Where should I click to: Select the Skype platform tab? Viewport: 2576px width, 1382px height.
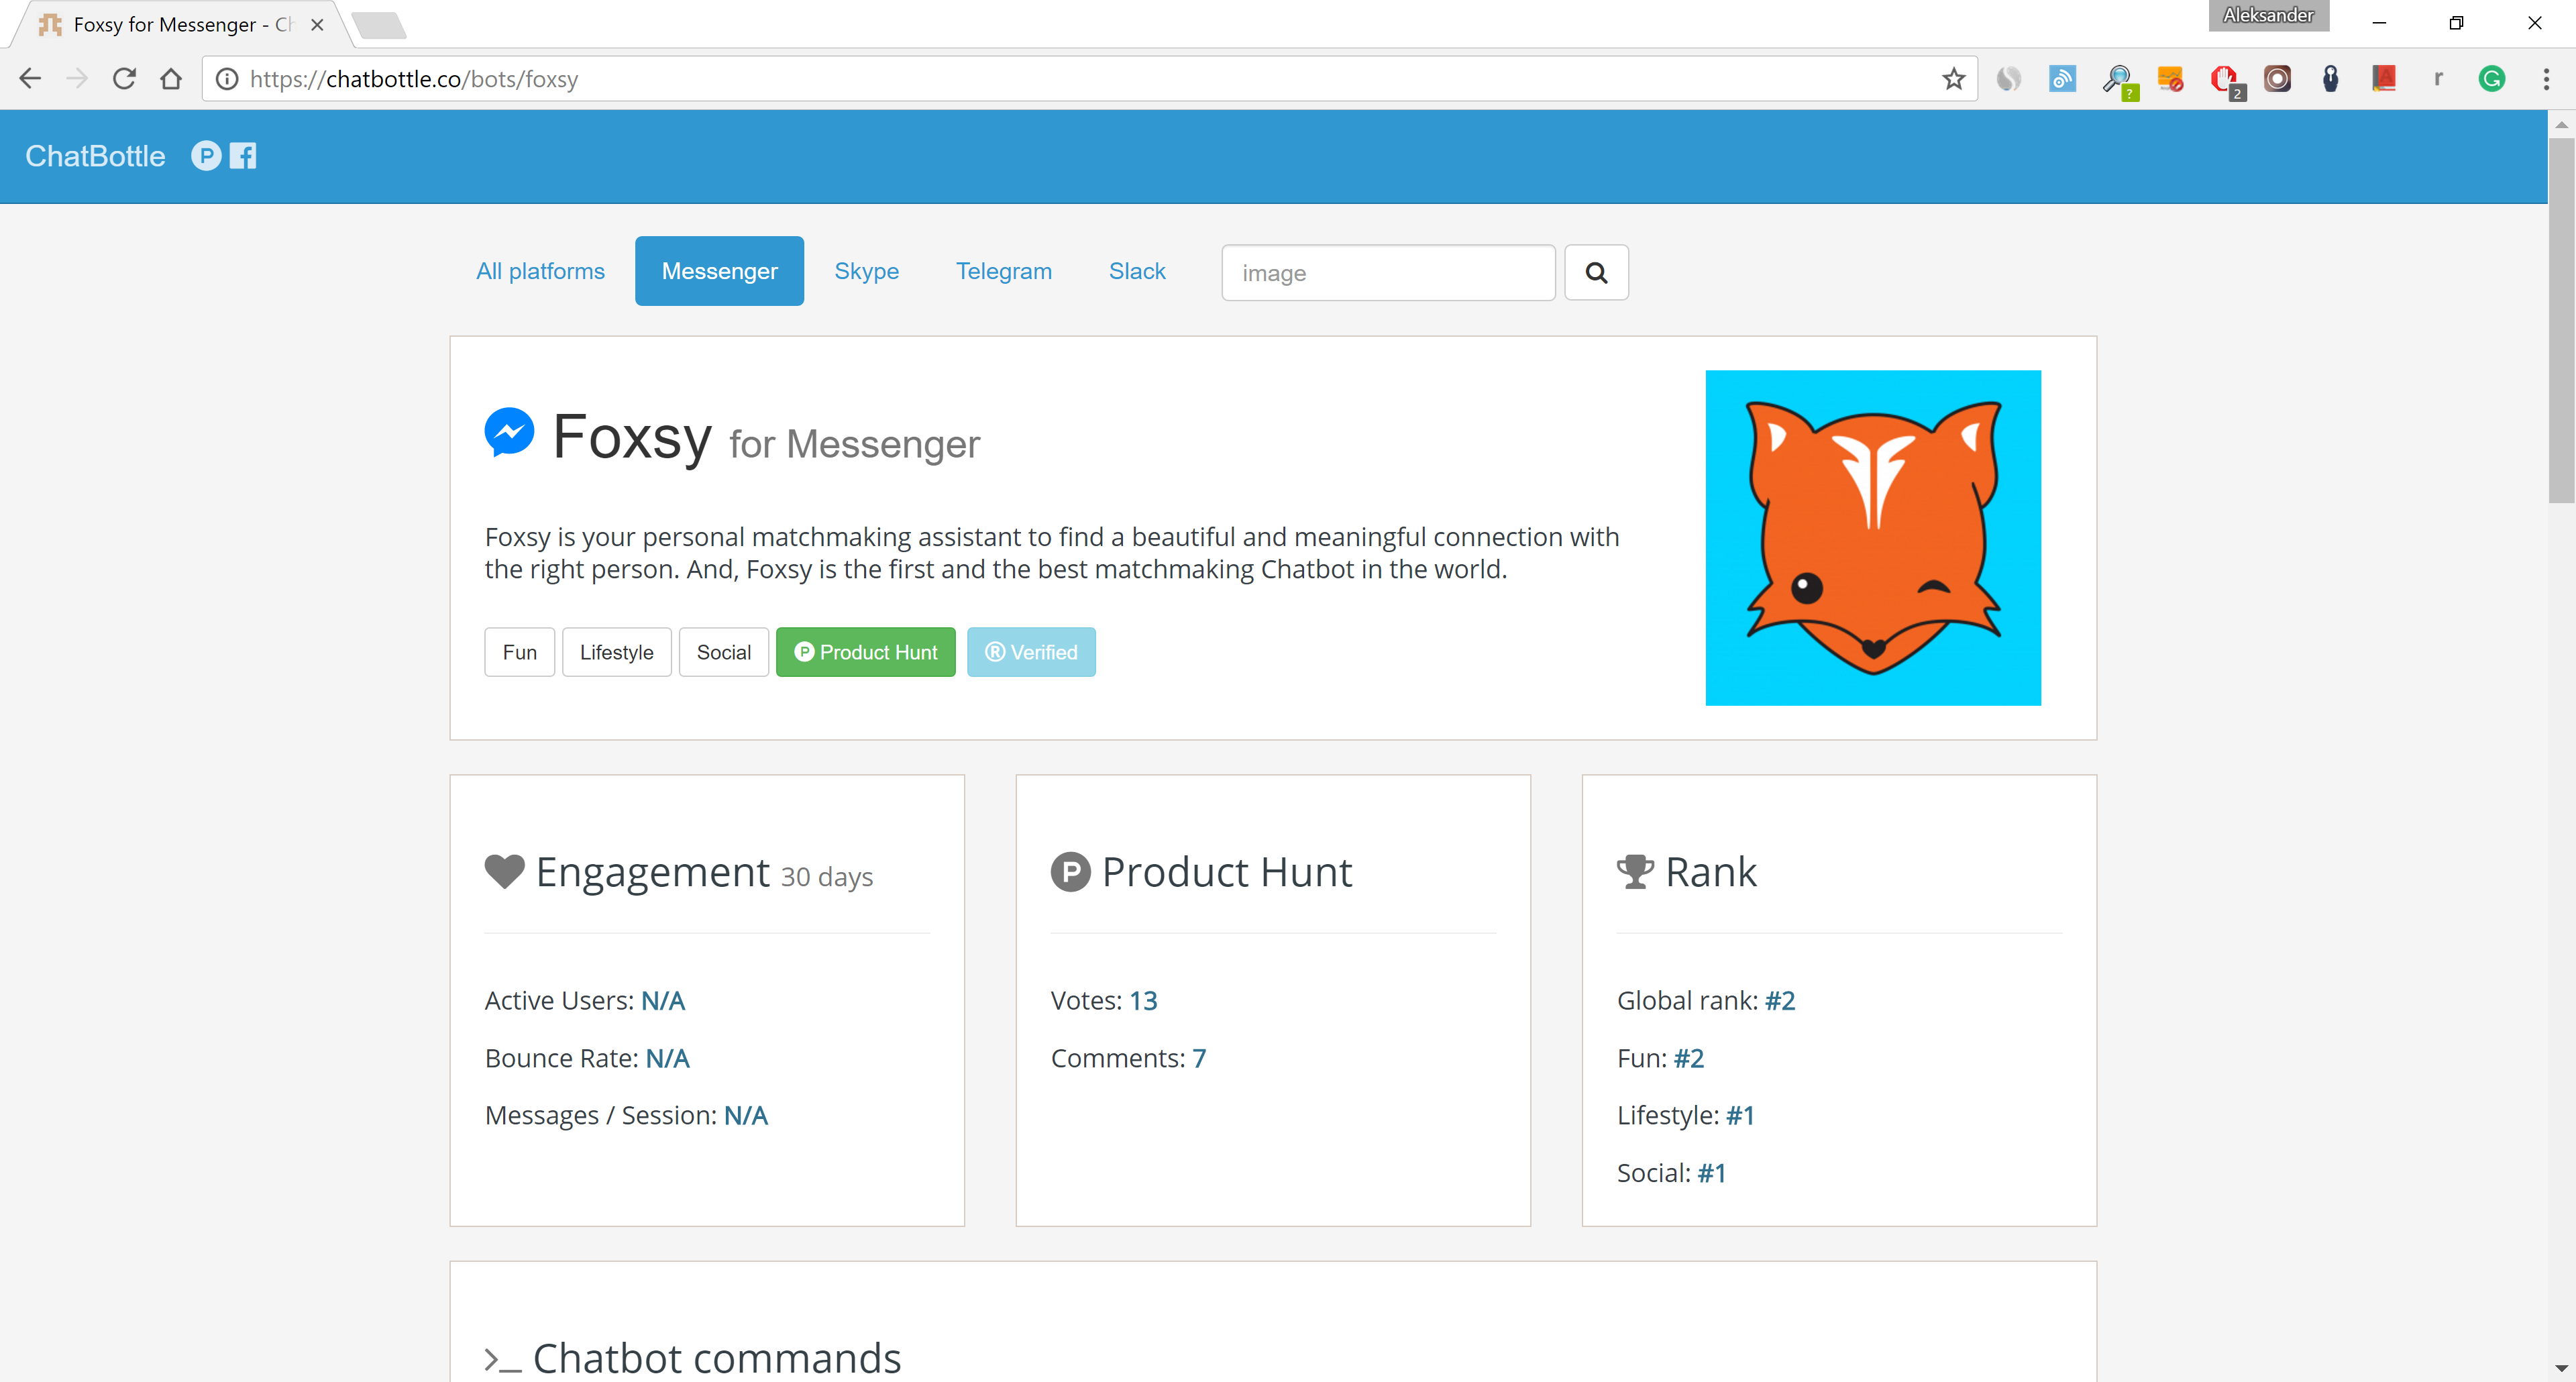866,271
